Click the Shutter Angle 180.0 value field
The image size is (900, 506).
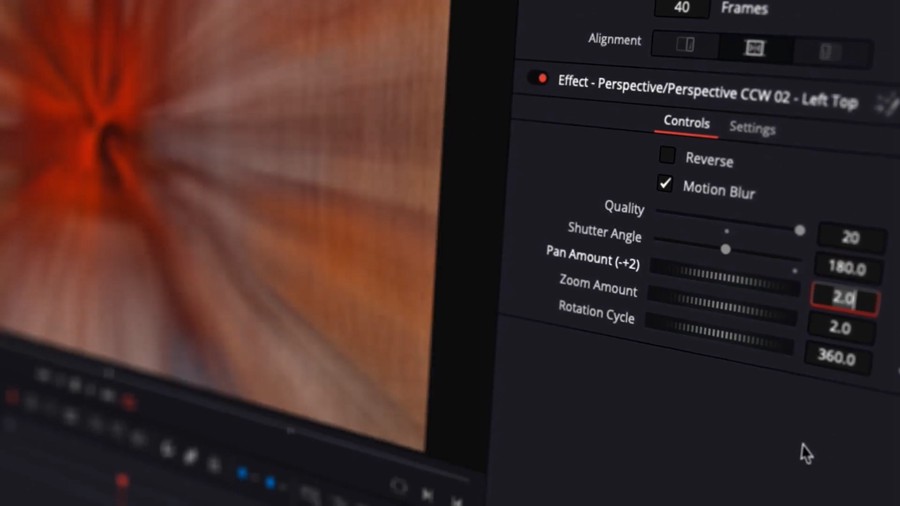click(847, 268)
